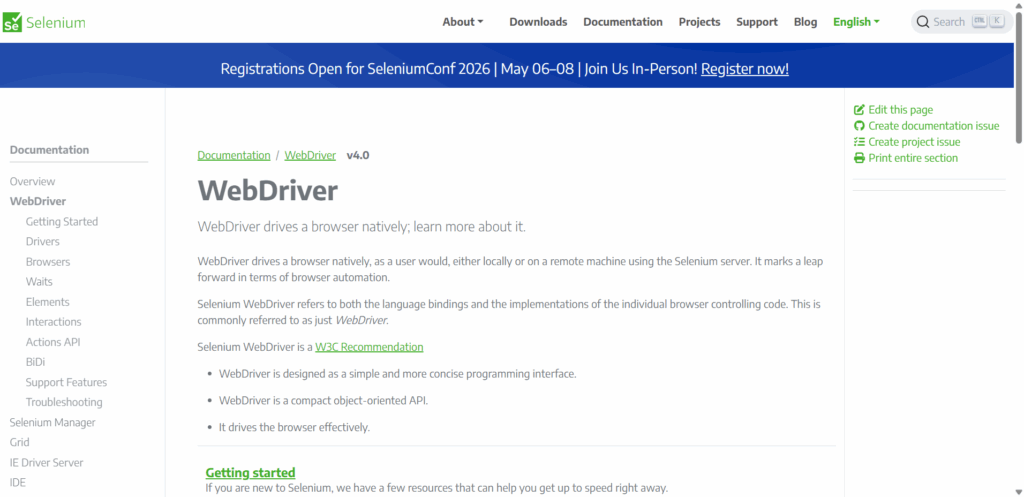
Task: Go to the Downloads page
Action: (x=538, y=22)
